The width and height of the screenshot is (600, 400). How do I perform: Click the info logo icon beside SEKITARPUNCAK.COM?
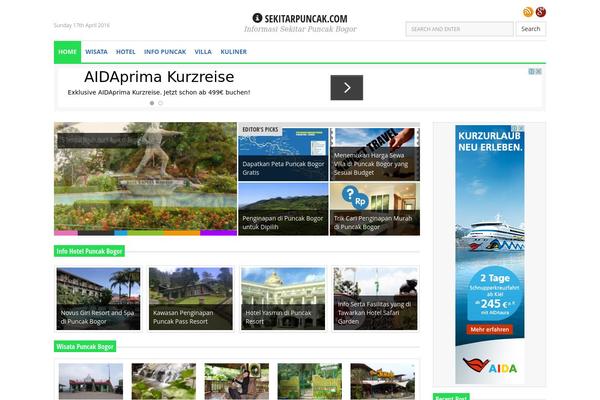pyautogui.click(x=257, y=18)
